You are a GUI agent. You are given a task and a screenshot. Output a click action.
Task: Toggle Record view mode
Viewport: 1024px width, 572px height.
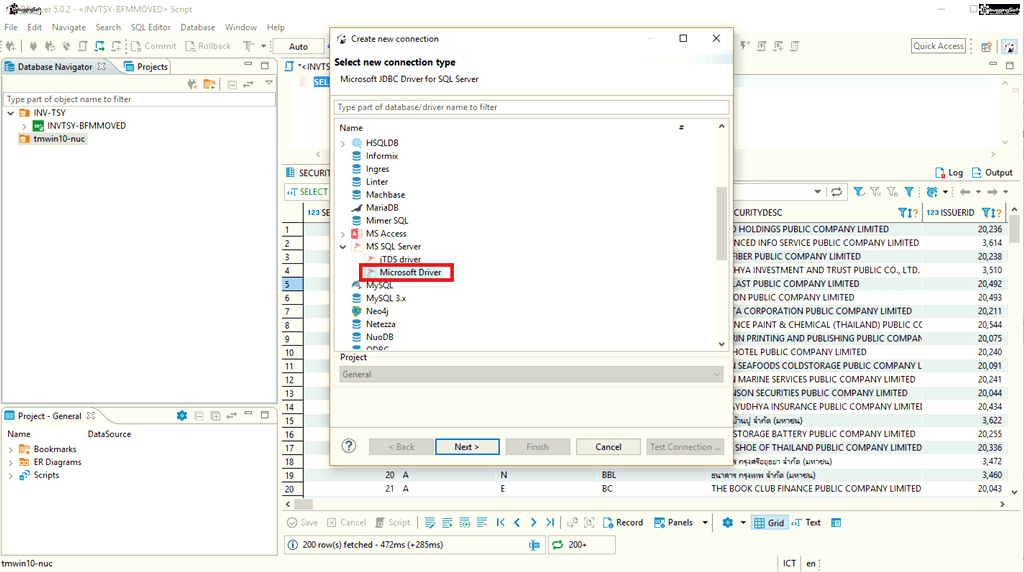point(623,522)
